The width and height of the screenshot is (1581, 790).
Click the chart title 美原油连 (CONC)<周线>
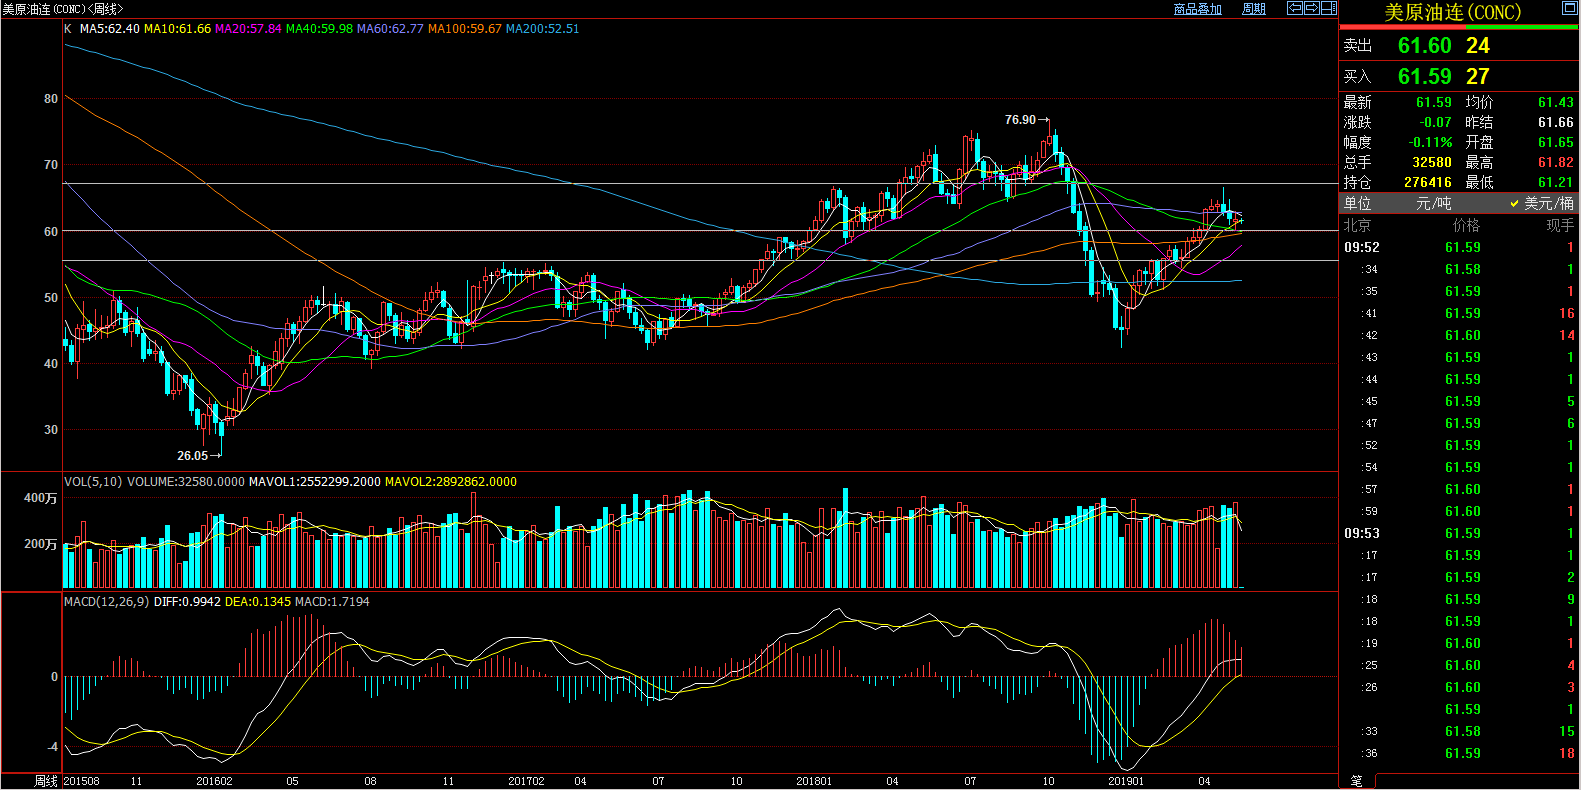pos(63,9)
